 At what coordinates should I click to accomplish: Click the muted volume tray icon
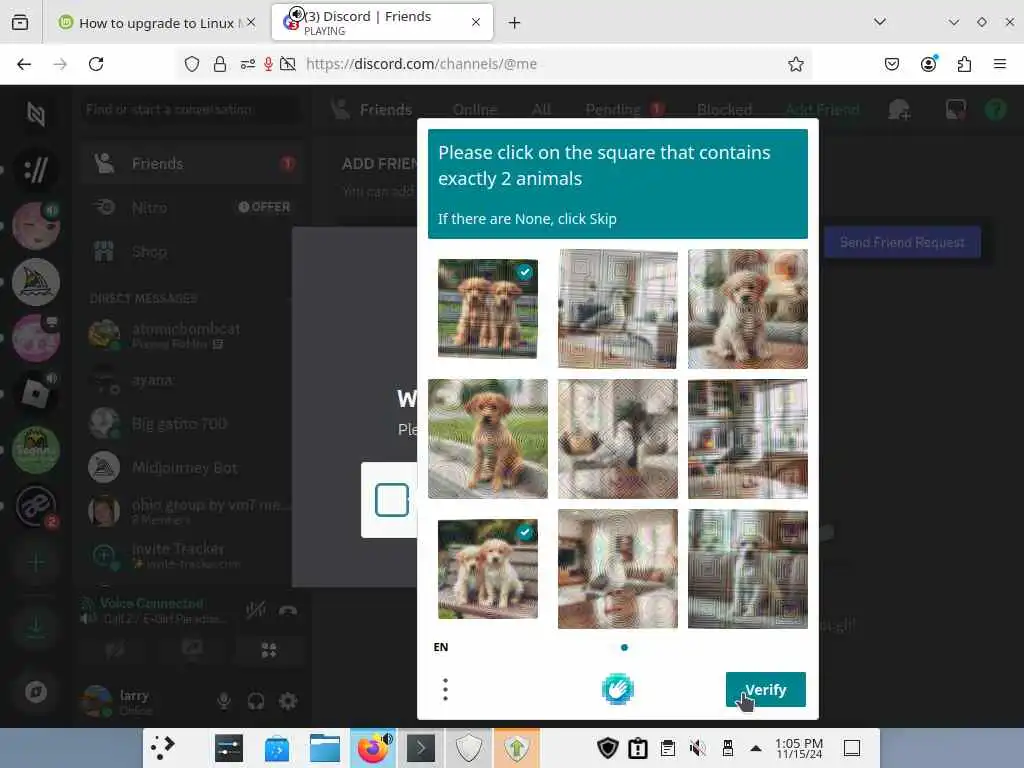[x=697, y=748]
